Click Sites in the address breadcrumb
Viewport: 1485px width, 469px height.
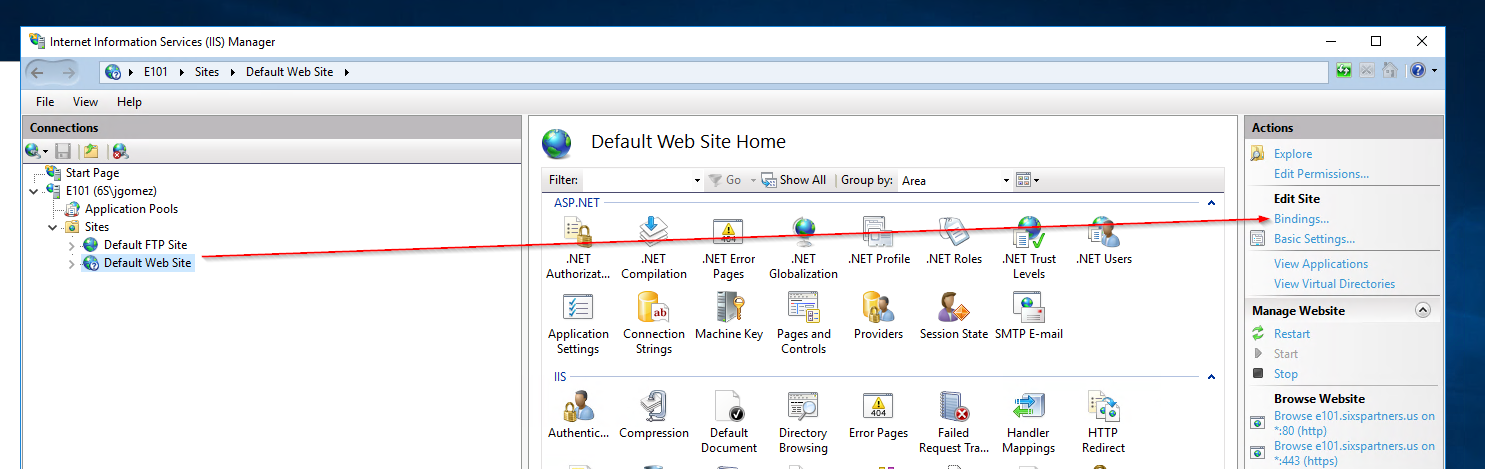[207, 72]
